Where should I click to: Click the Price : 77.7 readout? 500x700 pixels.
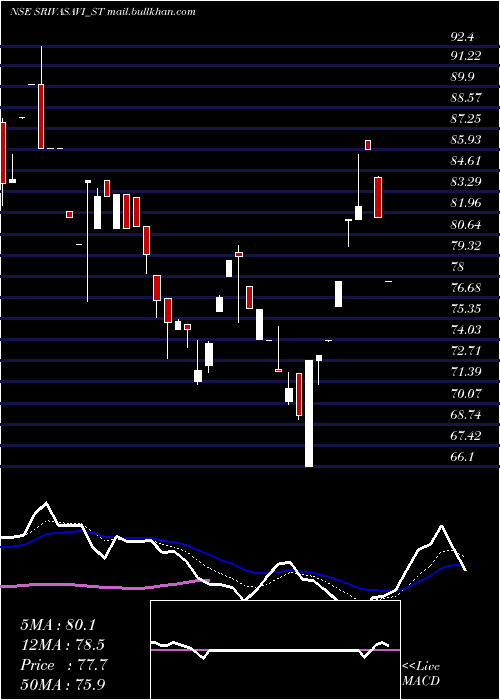63,665
